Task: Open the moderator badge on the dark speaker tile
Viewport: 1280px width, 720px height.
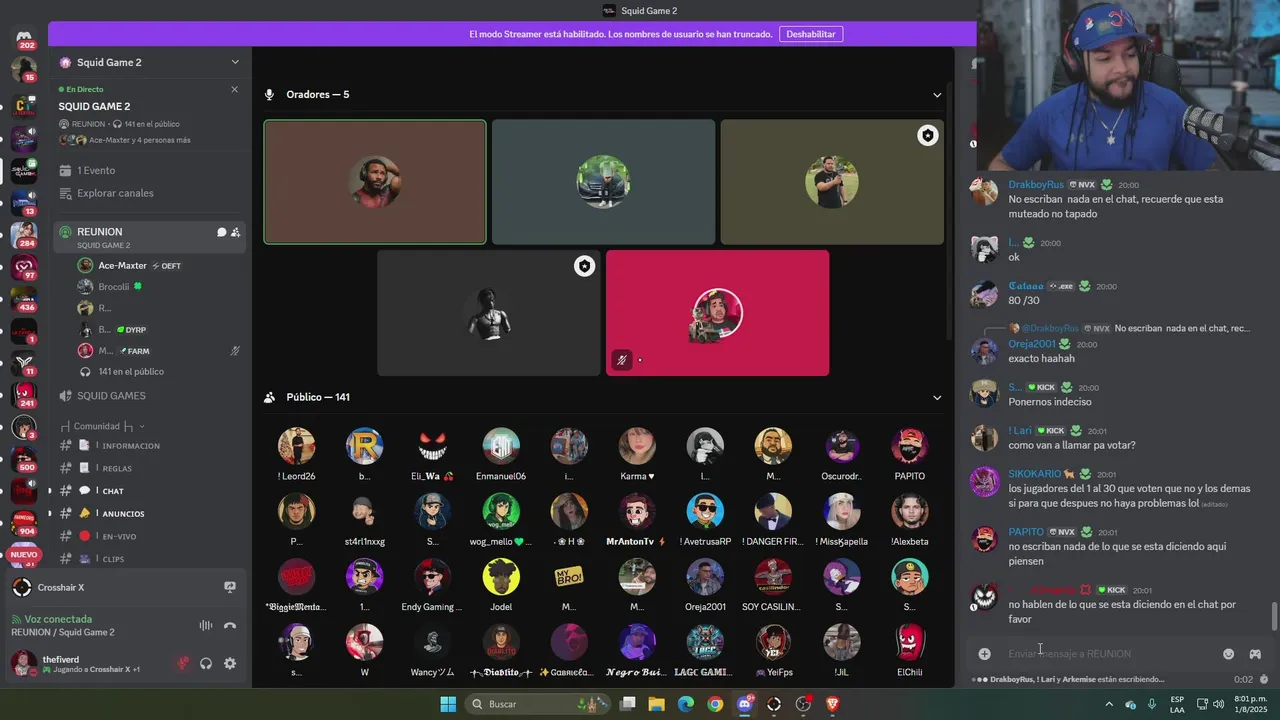Action: pos(584,266)
